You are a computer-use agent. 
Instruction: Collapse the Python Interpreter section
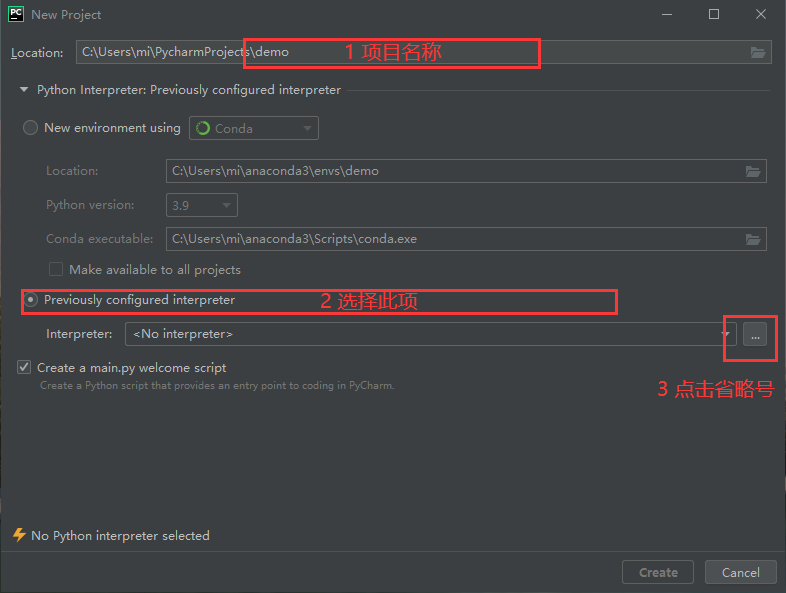(x=24, y=90)
